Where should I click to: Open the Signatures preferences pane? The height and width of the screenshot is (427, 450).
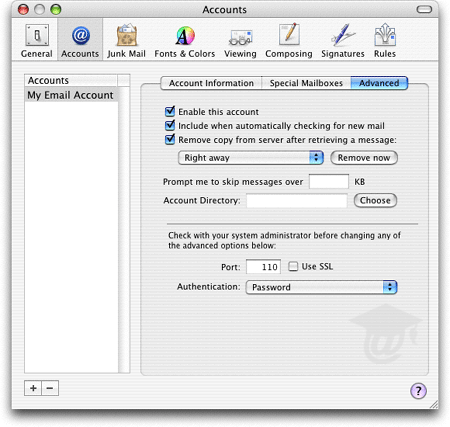click(x=343, y=40)
